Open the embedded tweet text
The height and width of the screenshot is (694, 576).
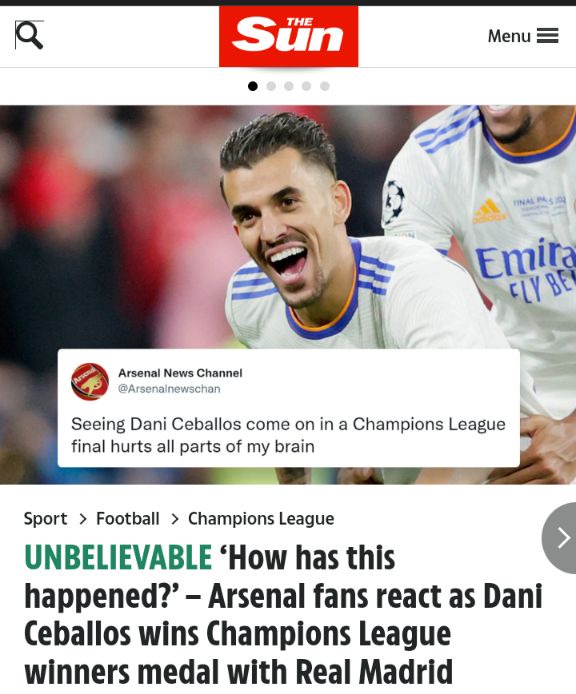[x=288, y=435]
